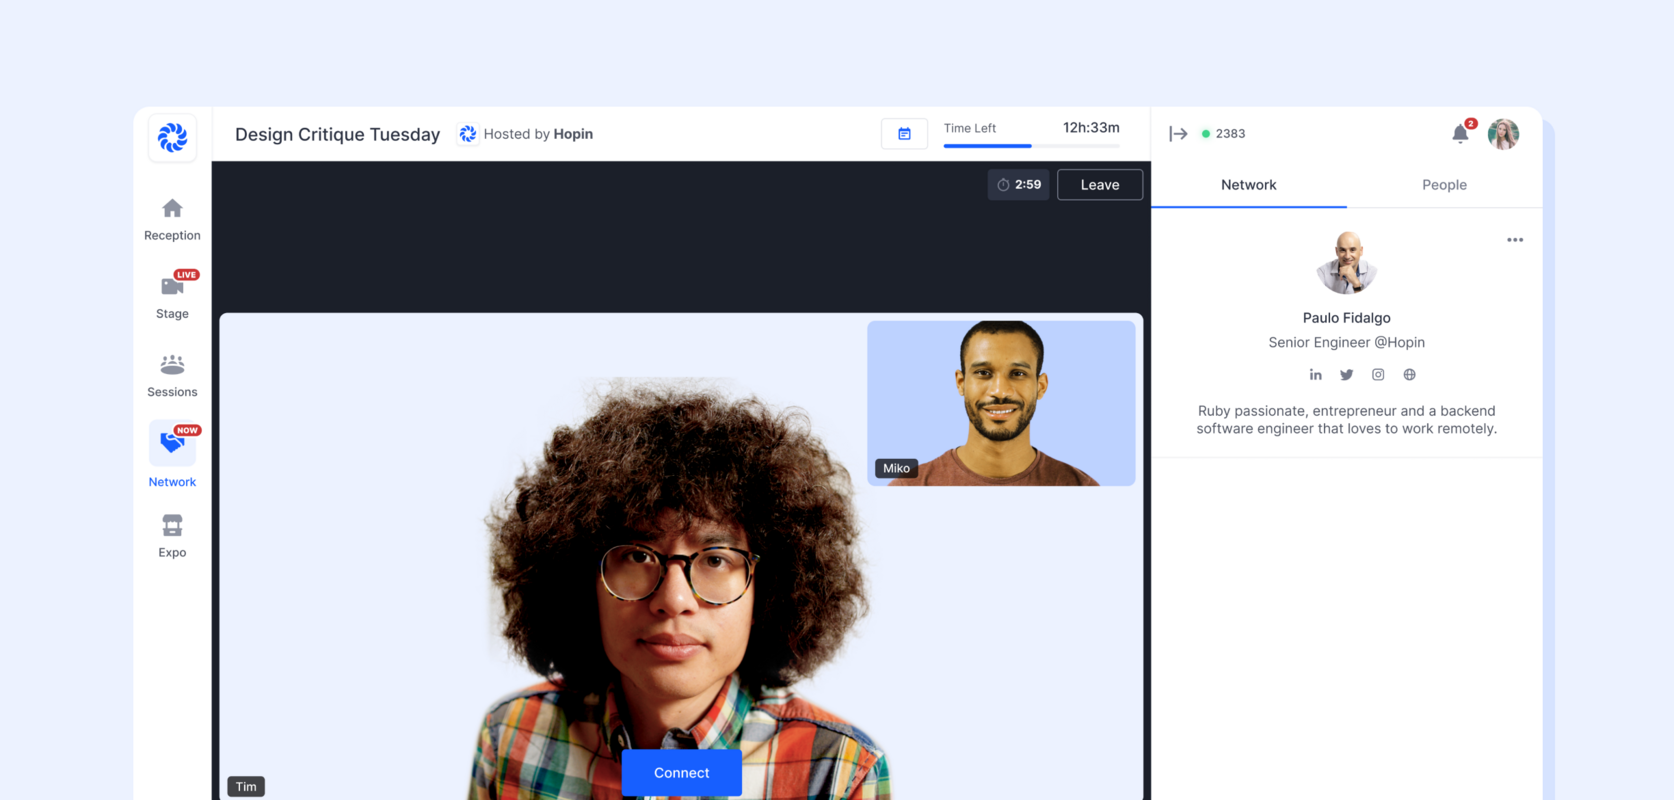This screenshot has height=800, width=1674.
Task: Open user account avatar menu
Action: click(1503, 134)
